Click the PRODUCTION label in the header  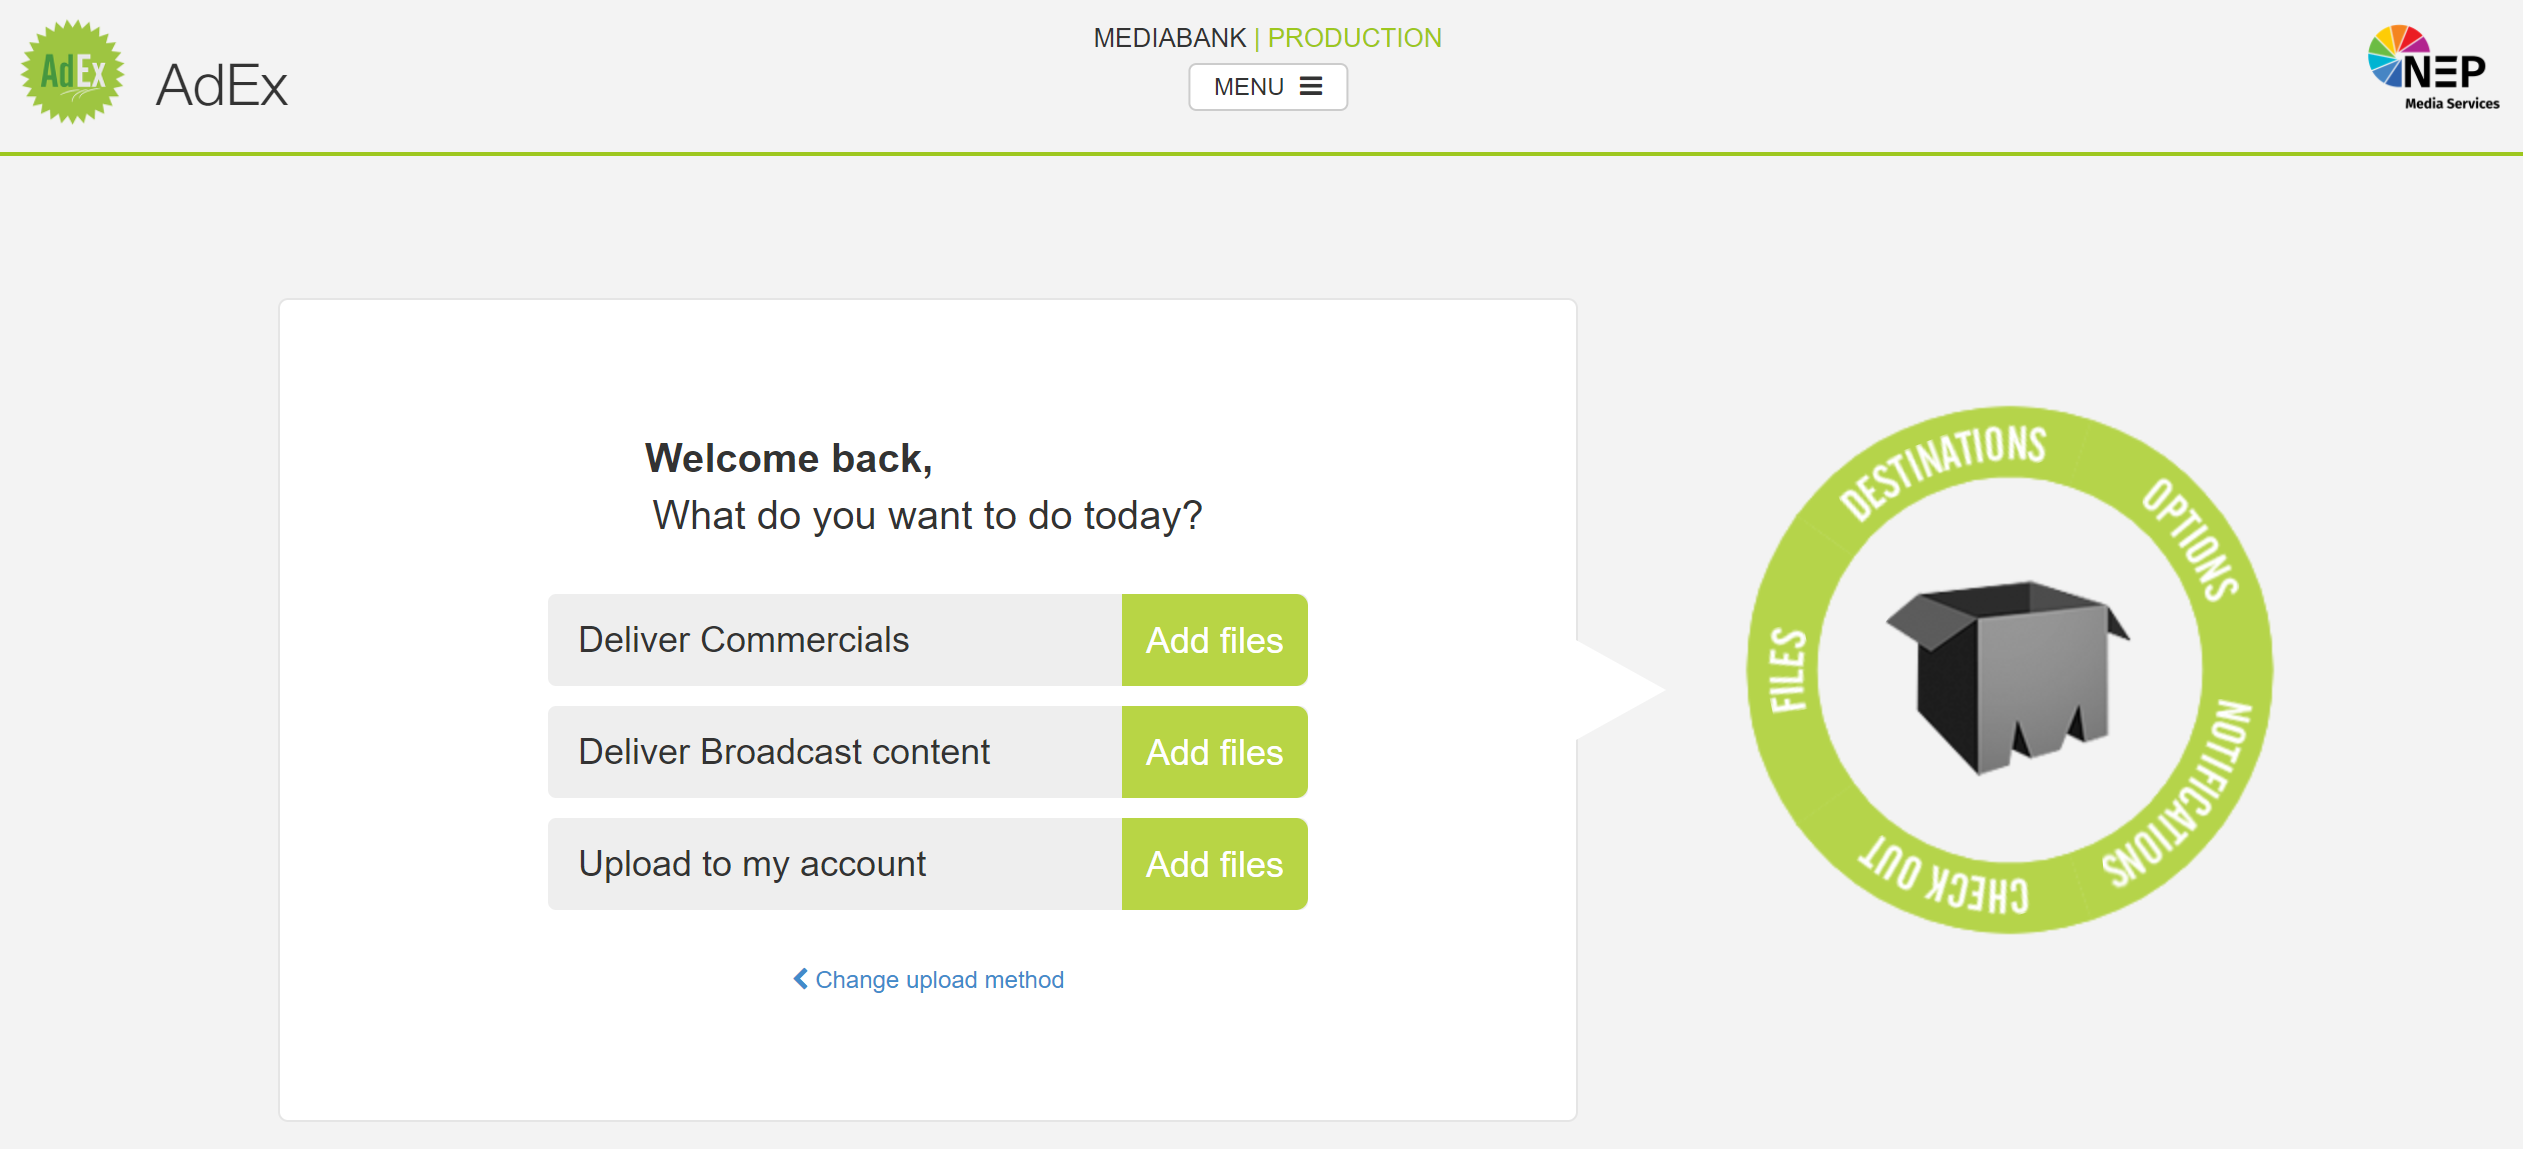1355,38
